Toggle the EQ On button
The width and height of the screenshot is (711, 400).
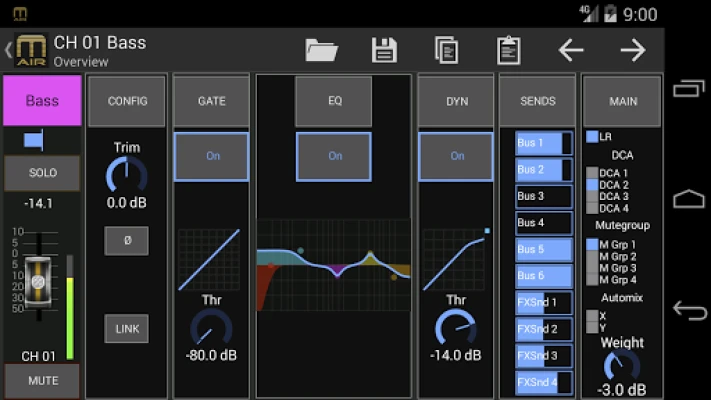coord(334,156)
